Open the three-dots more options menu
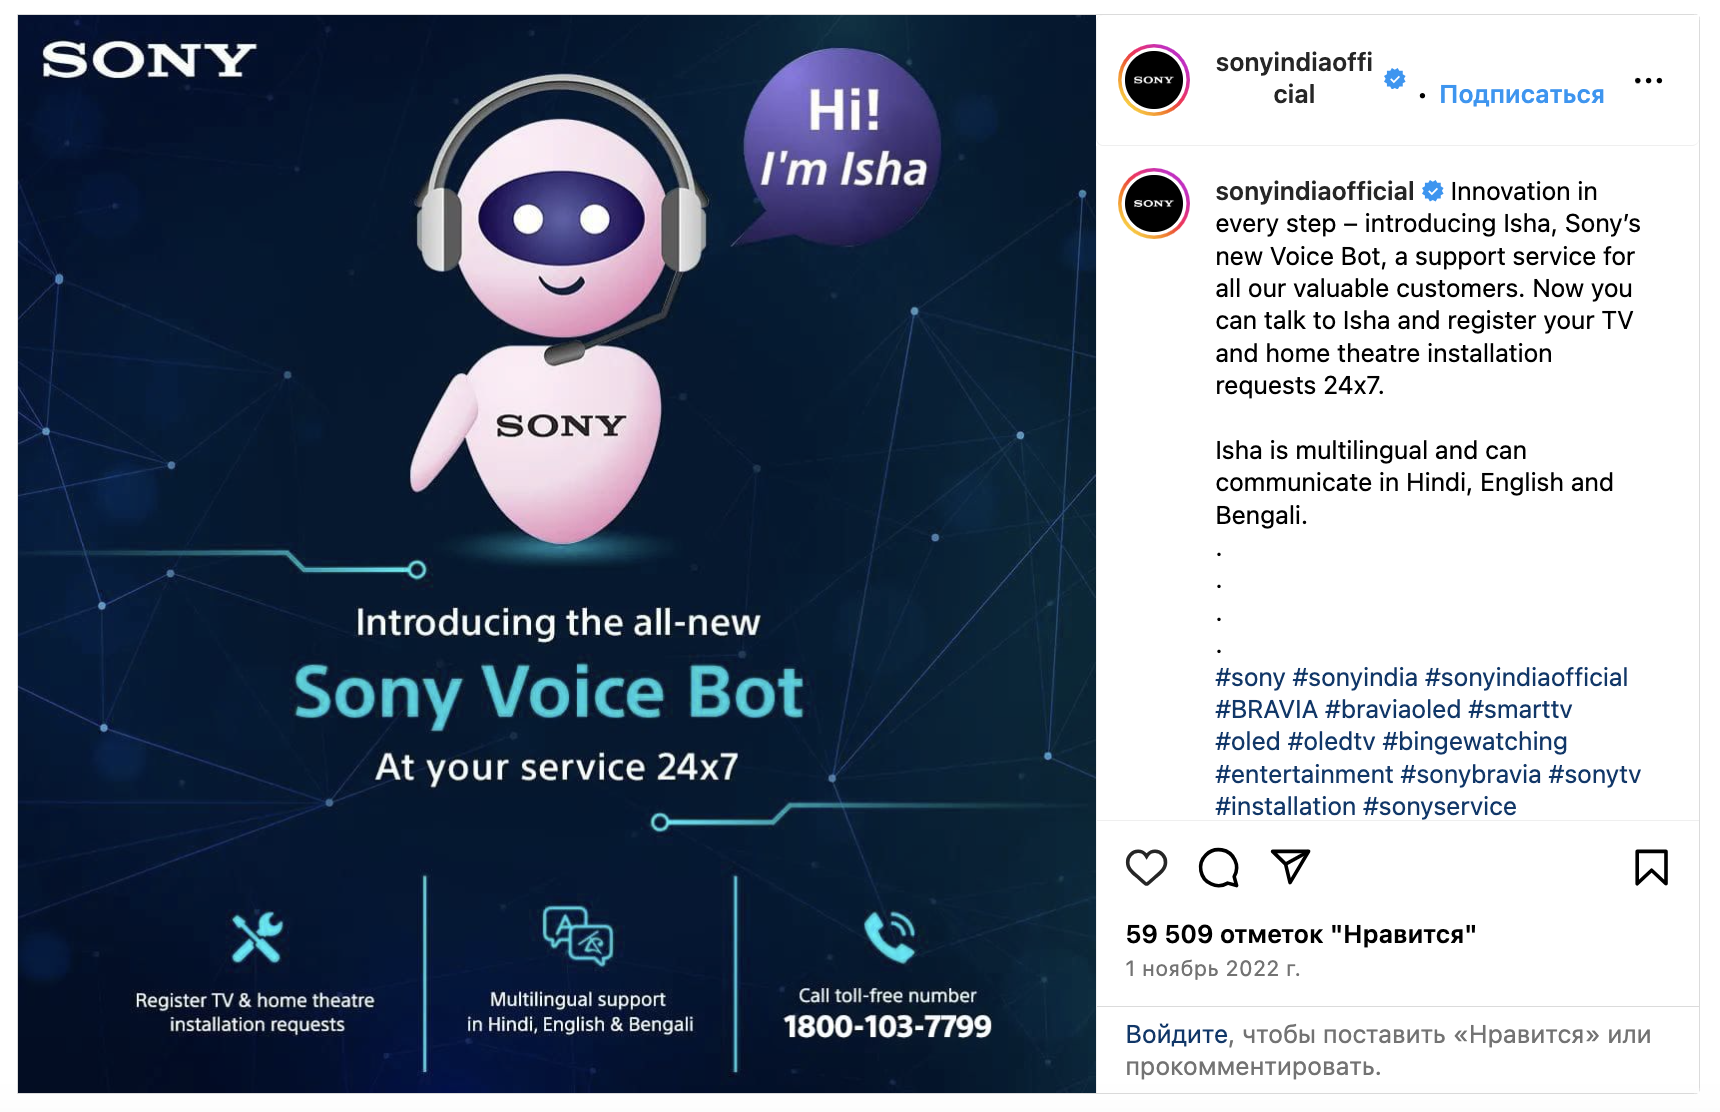 (x=1648, y=81)
